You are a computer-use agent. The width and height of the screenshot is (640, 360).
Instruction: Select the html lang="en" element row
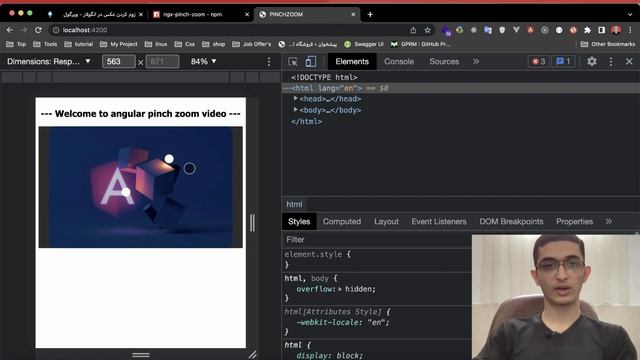pos(461,88)
